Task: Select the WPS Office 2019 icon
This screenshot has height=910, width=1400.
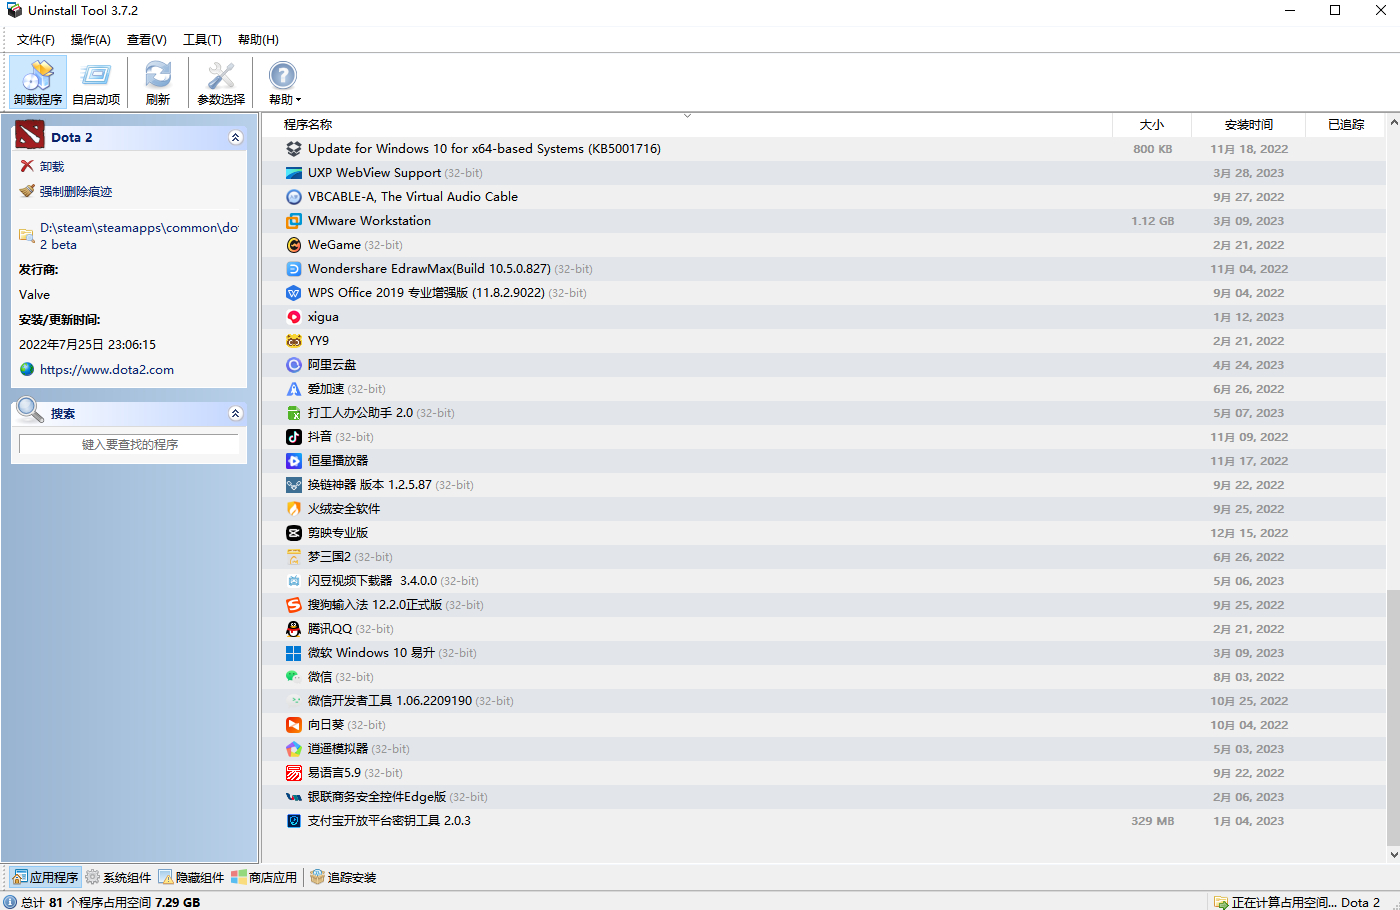Action: coord(294,293)
